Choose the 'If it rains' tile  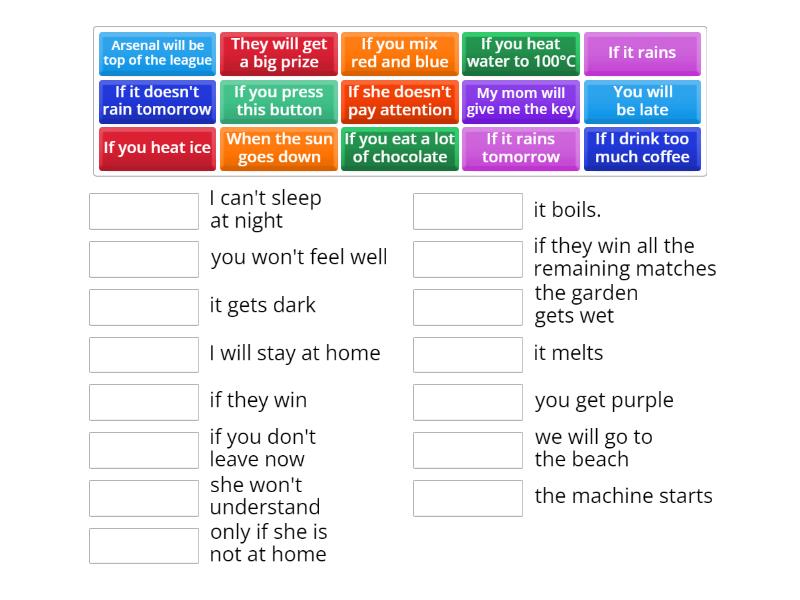(x=642, y=54)
